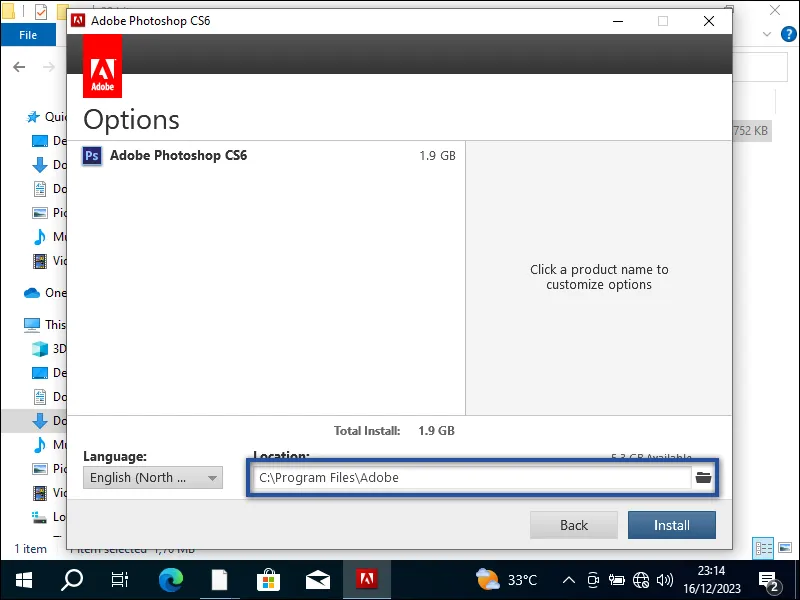Open the weather widget showing 33°C
This screenshot has height=600, width=800.
[x=505, y=578]
